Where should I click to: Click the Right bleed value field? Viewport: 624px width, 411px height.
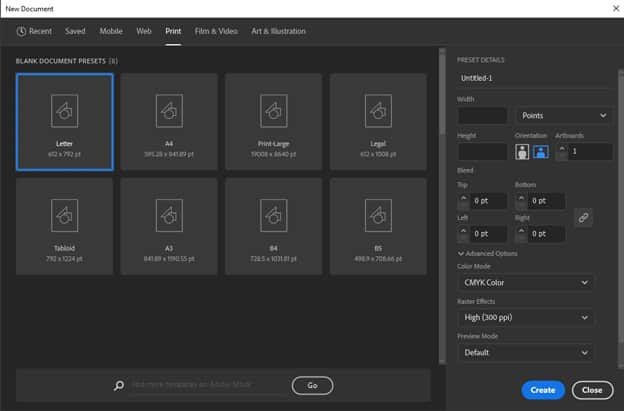pyautogui.click(x=547, y=234)
